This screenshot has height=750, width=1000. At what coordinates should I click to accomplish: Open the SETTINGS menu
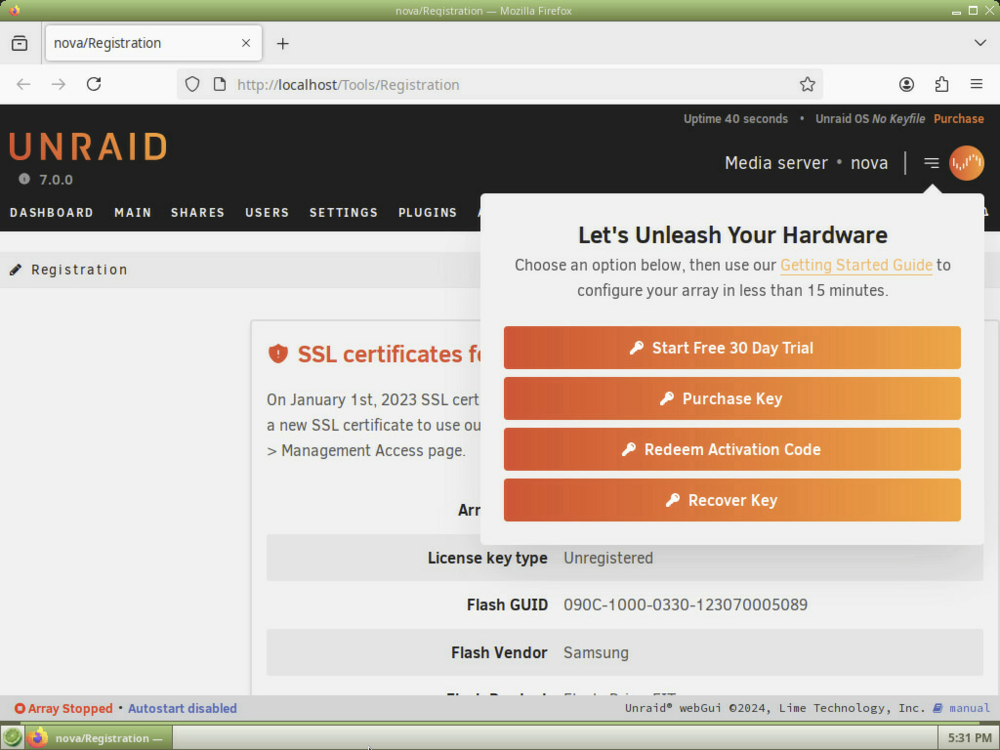coord(344,212)
